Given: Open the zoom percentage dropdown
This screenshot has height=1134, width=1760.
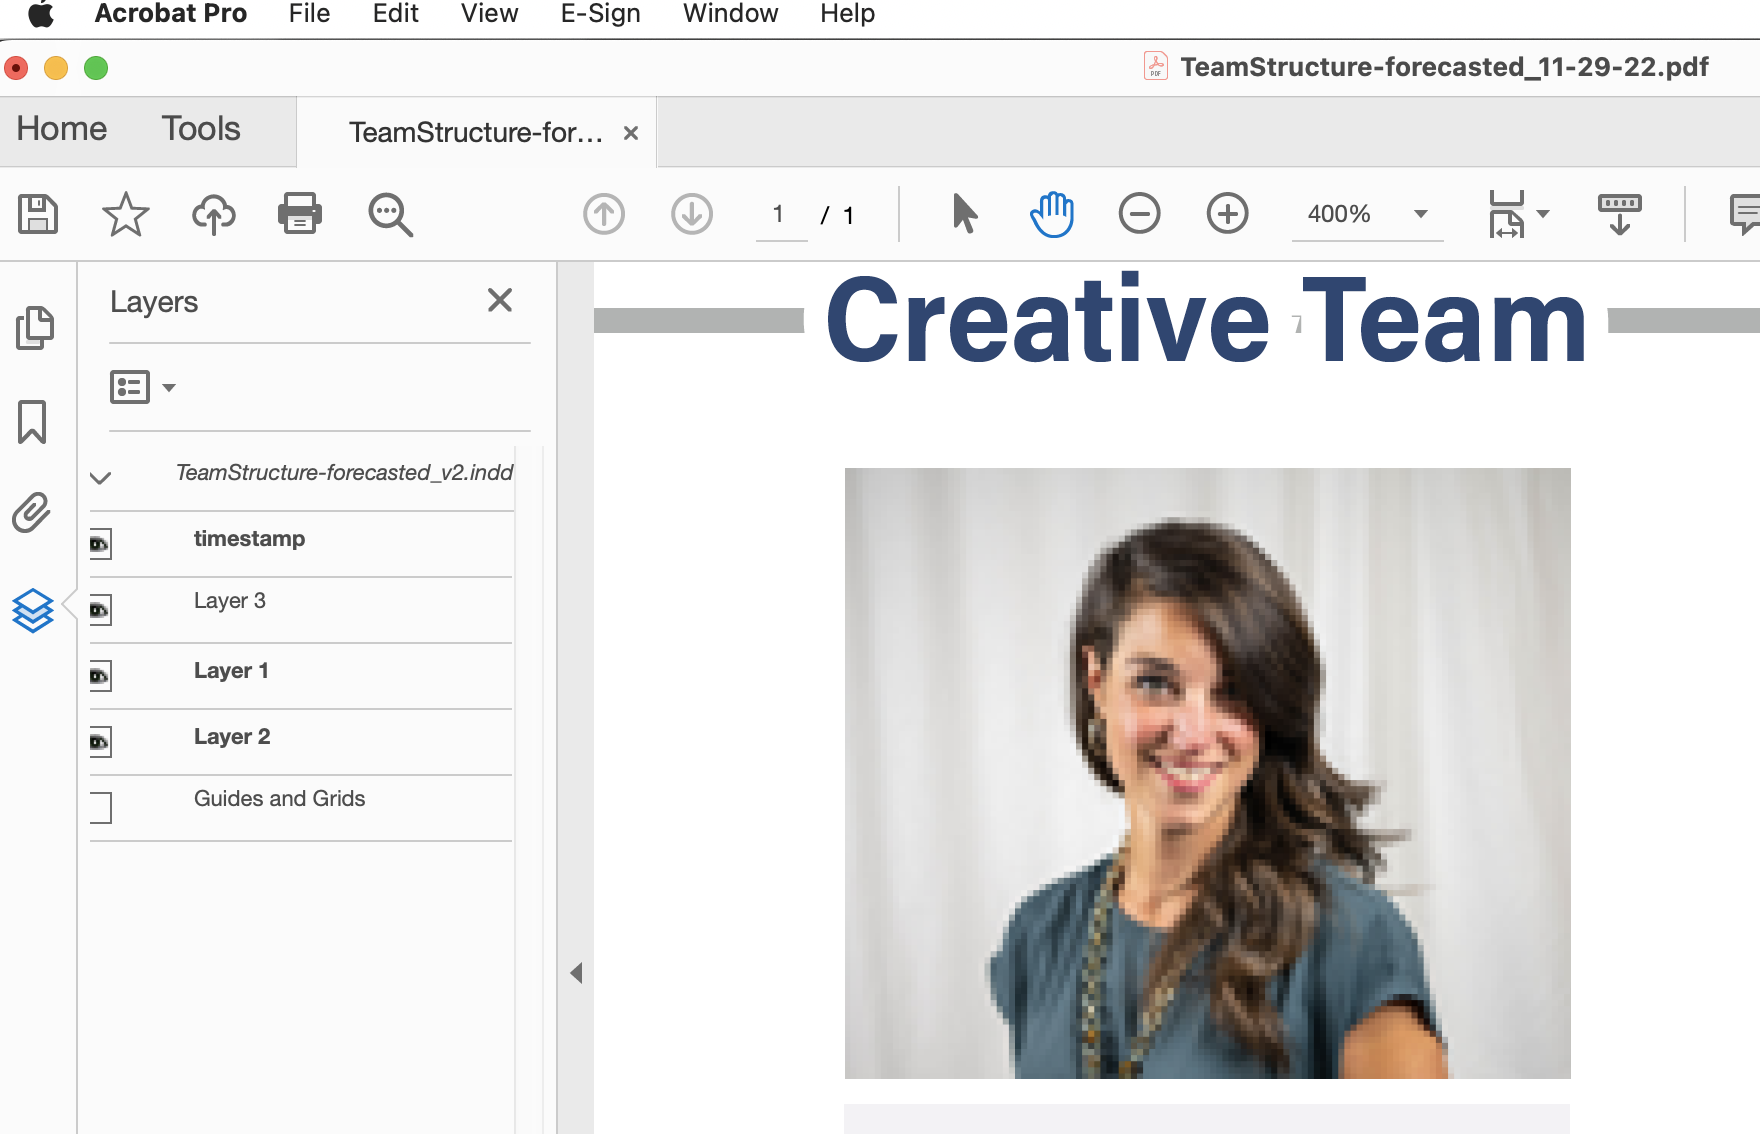Looking at the screenshot, I should pos(1420,213).
